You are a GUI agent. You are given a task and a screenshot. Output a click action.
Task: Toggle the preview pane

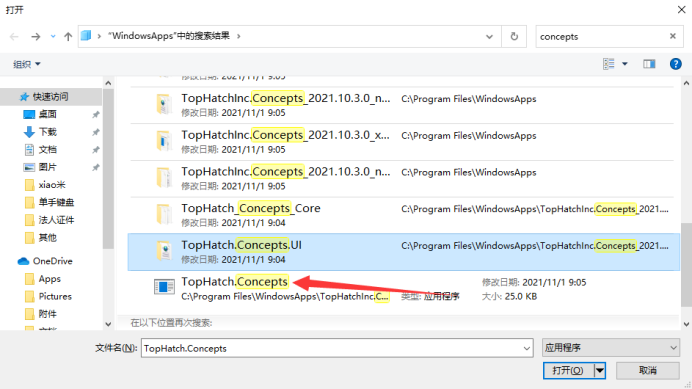[649, 64]
